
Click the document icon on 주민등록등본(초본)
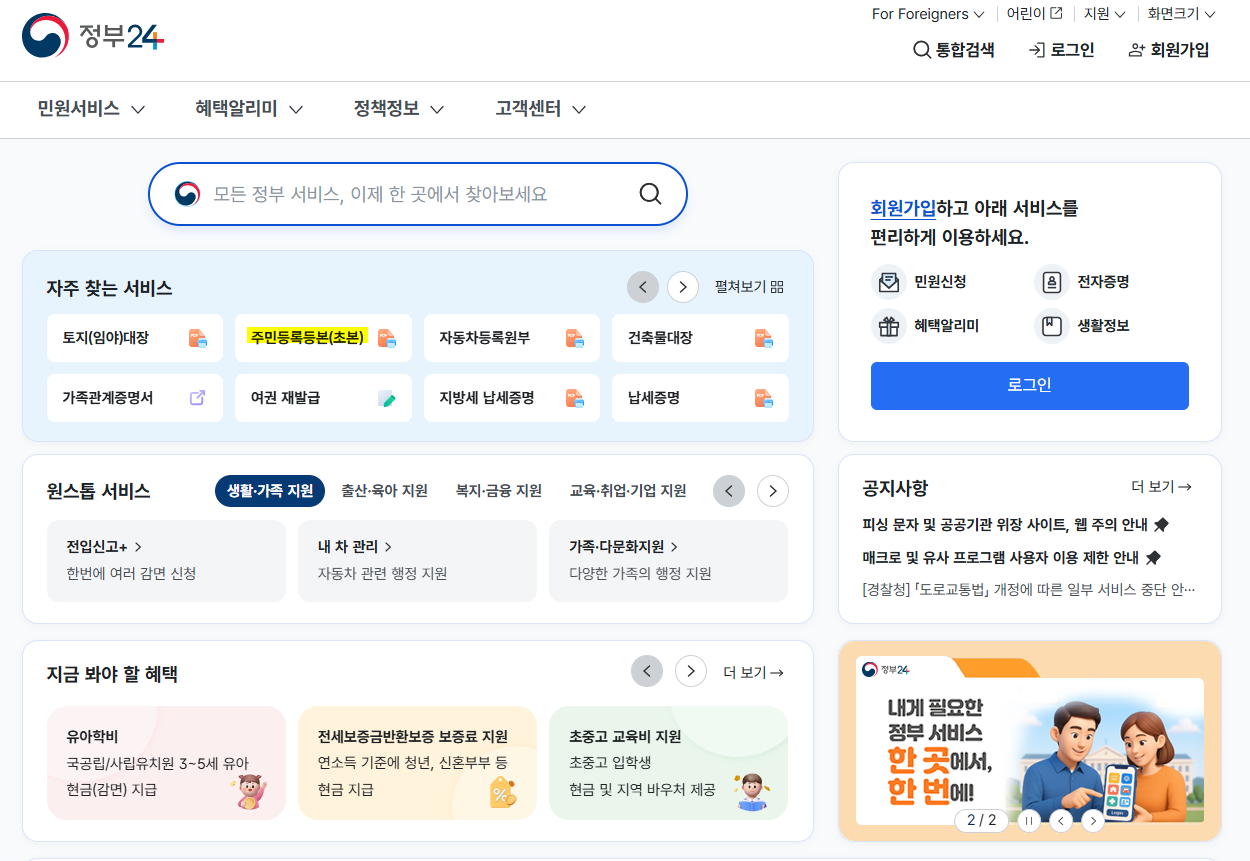[x=385, y=338]
